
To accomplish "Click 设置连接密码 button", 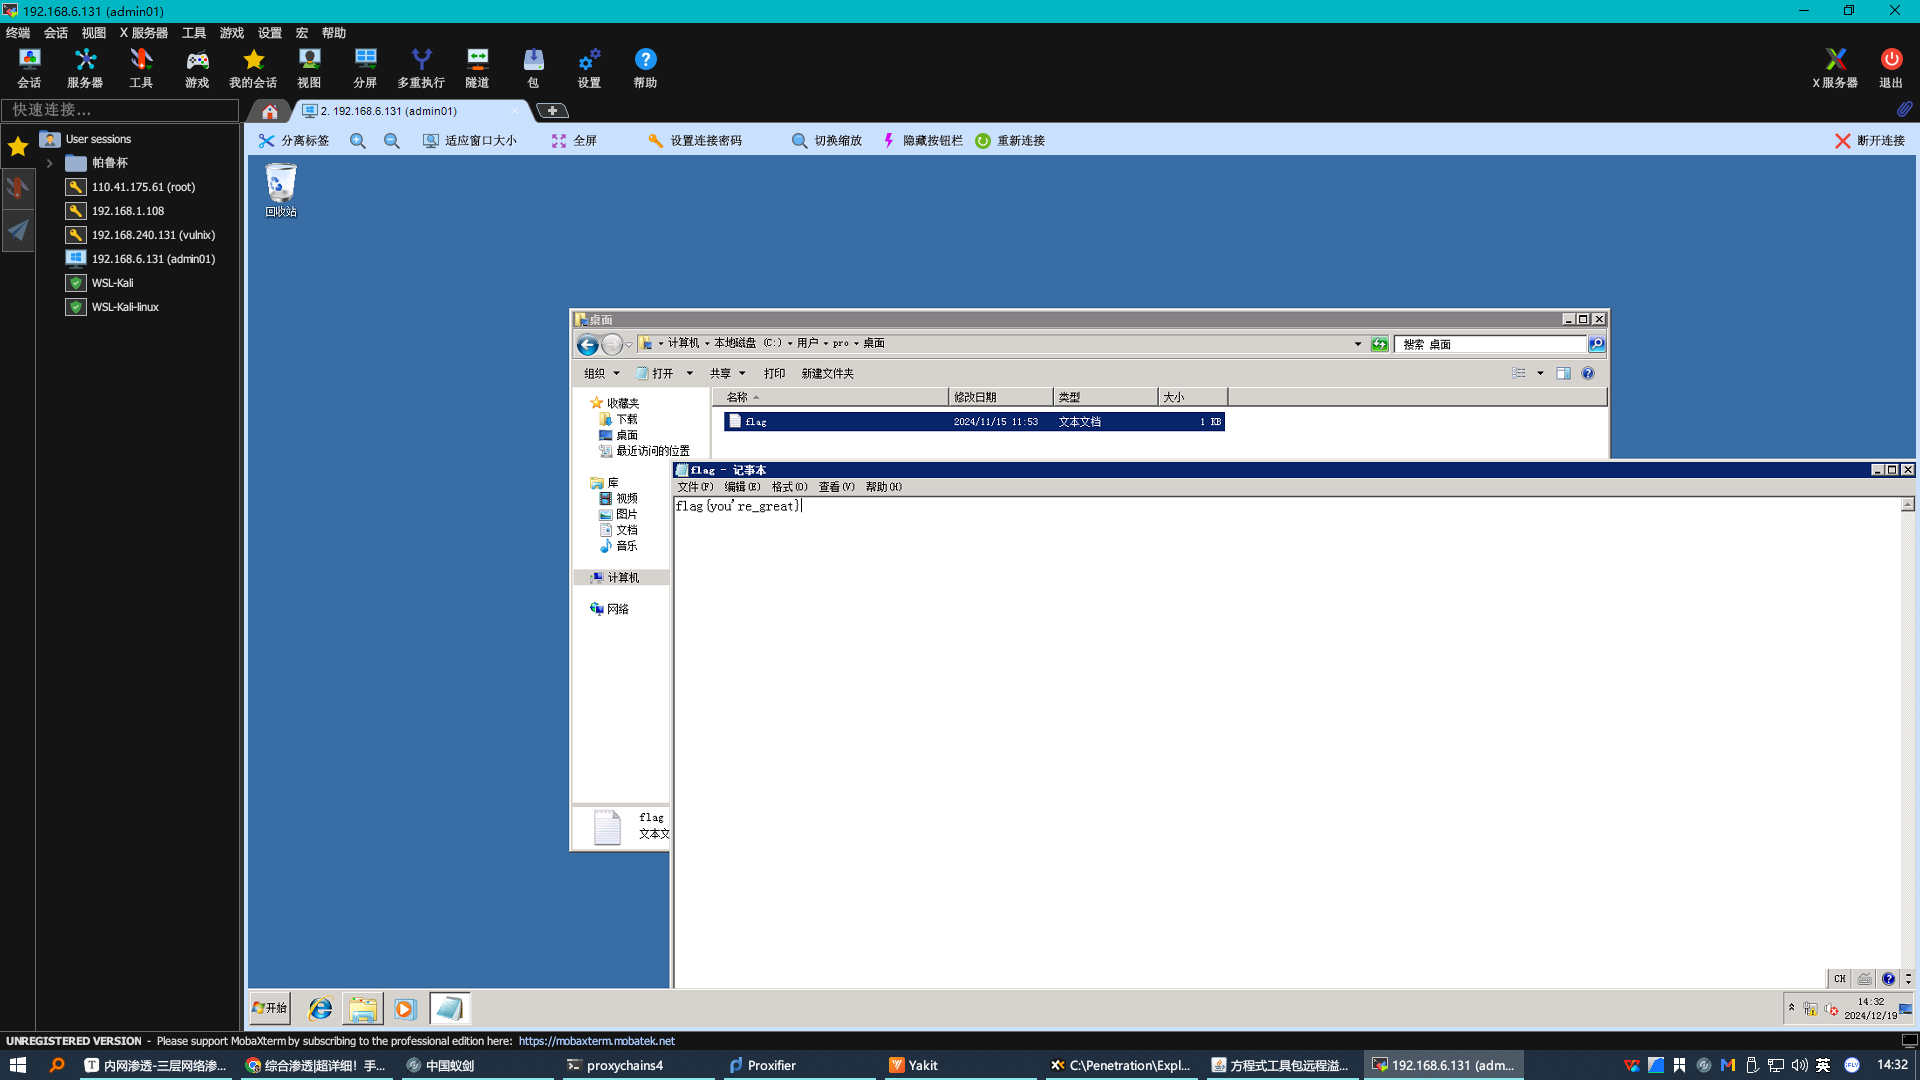I will [695, 141].
